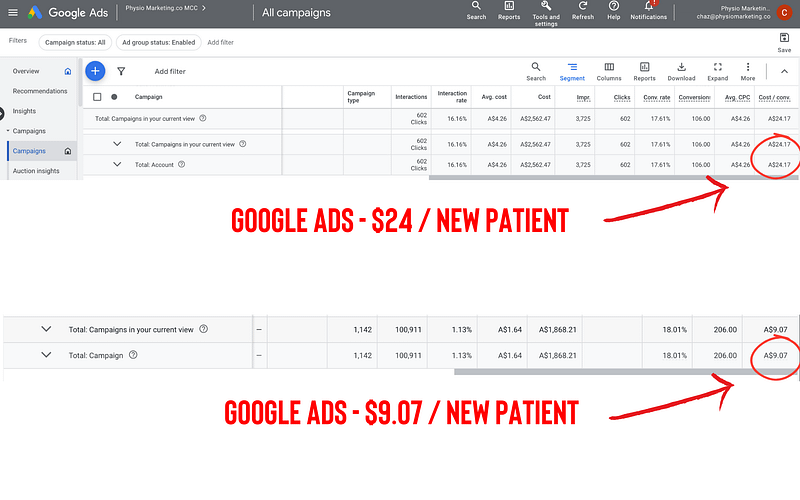Open Recommendations in the sidebar
The image size is (800, 500).
click(40, 91)
